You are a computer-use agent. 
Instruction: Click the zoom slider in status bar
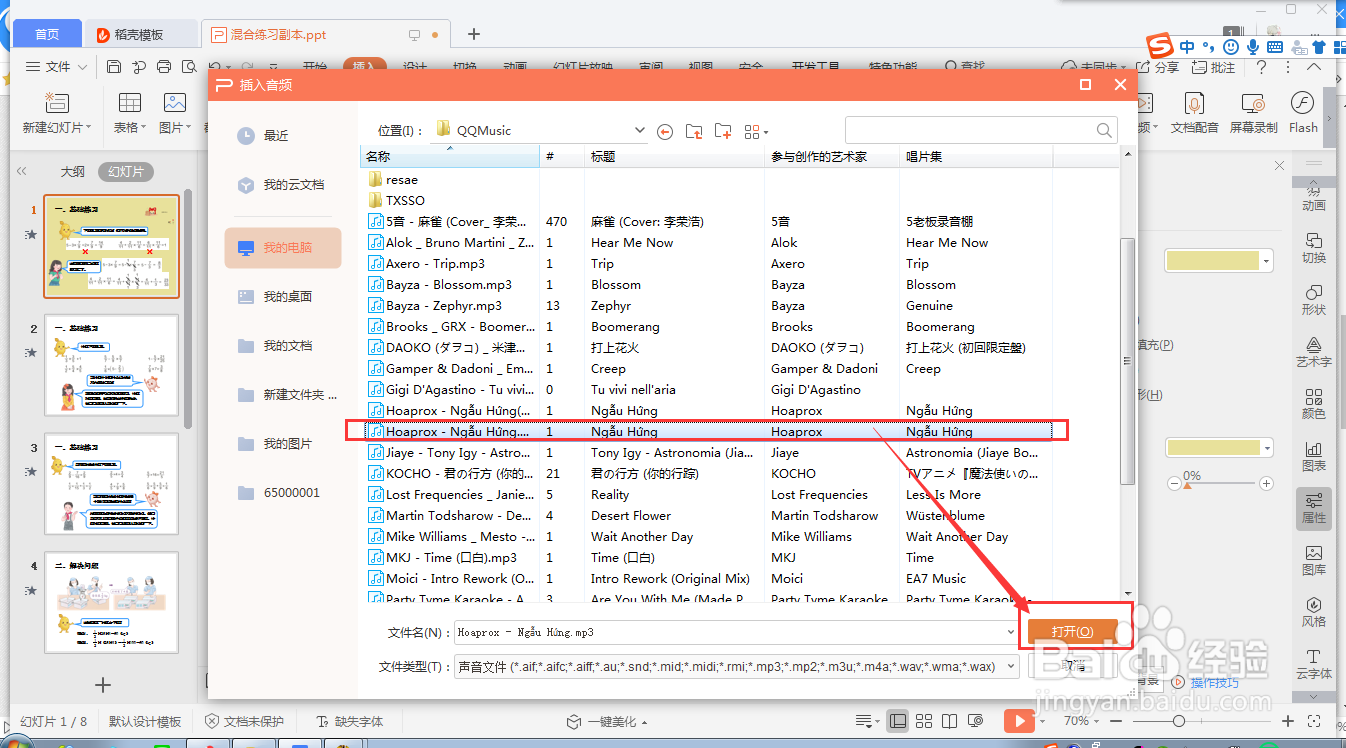coord(1179,721)
